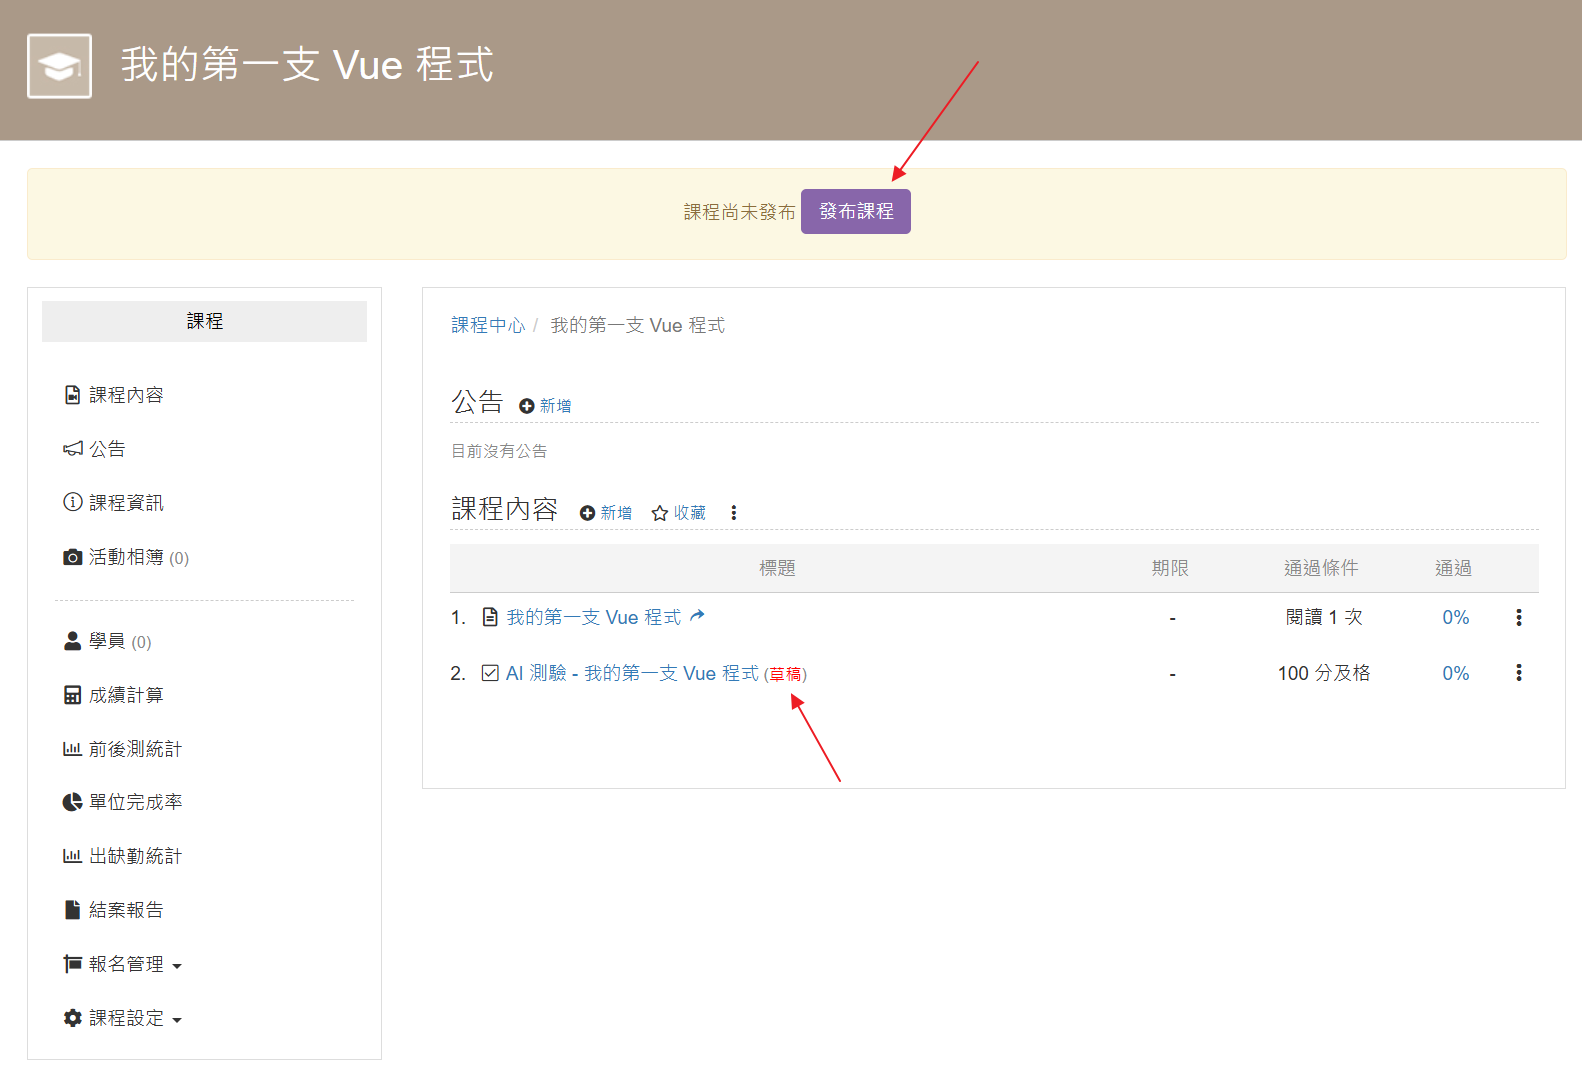The image size is (1582, 1080).
Task: Go to 課程中心 breadcrumb link
Action: pyautogui.click(x=488, y=325)
